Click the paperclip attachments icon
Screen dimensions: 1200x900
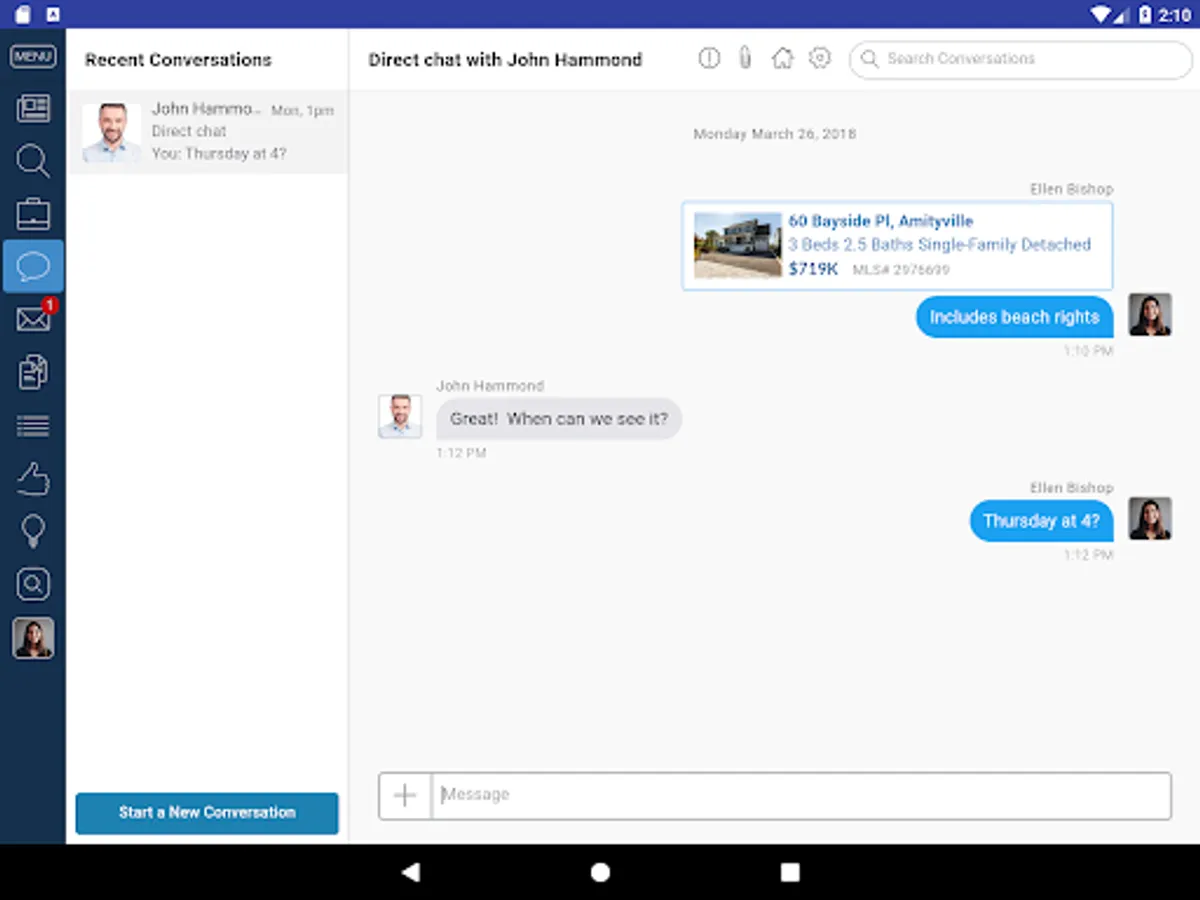tap(745, 58)
